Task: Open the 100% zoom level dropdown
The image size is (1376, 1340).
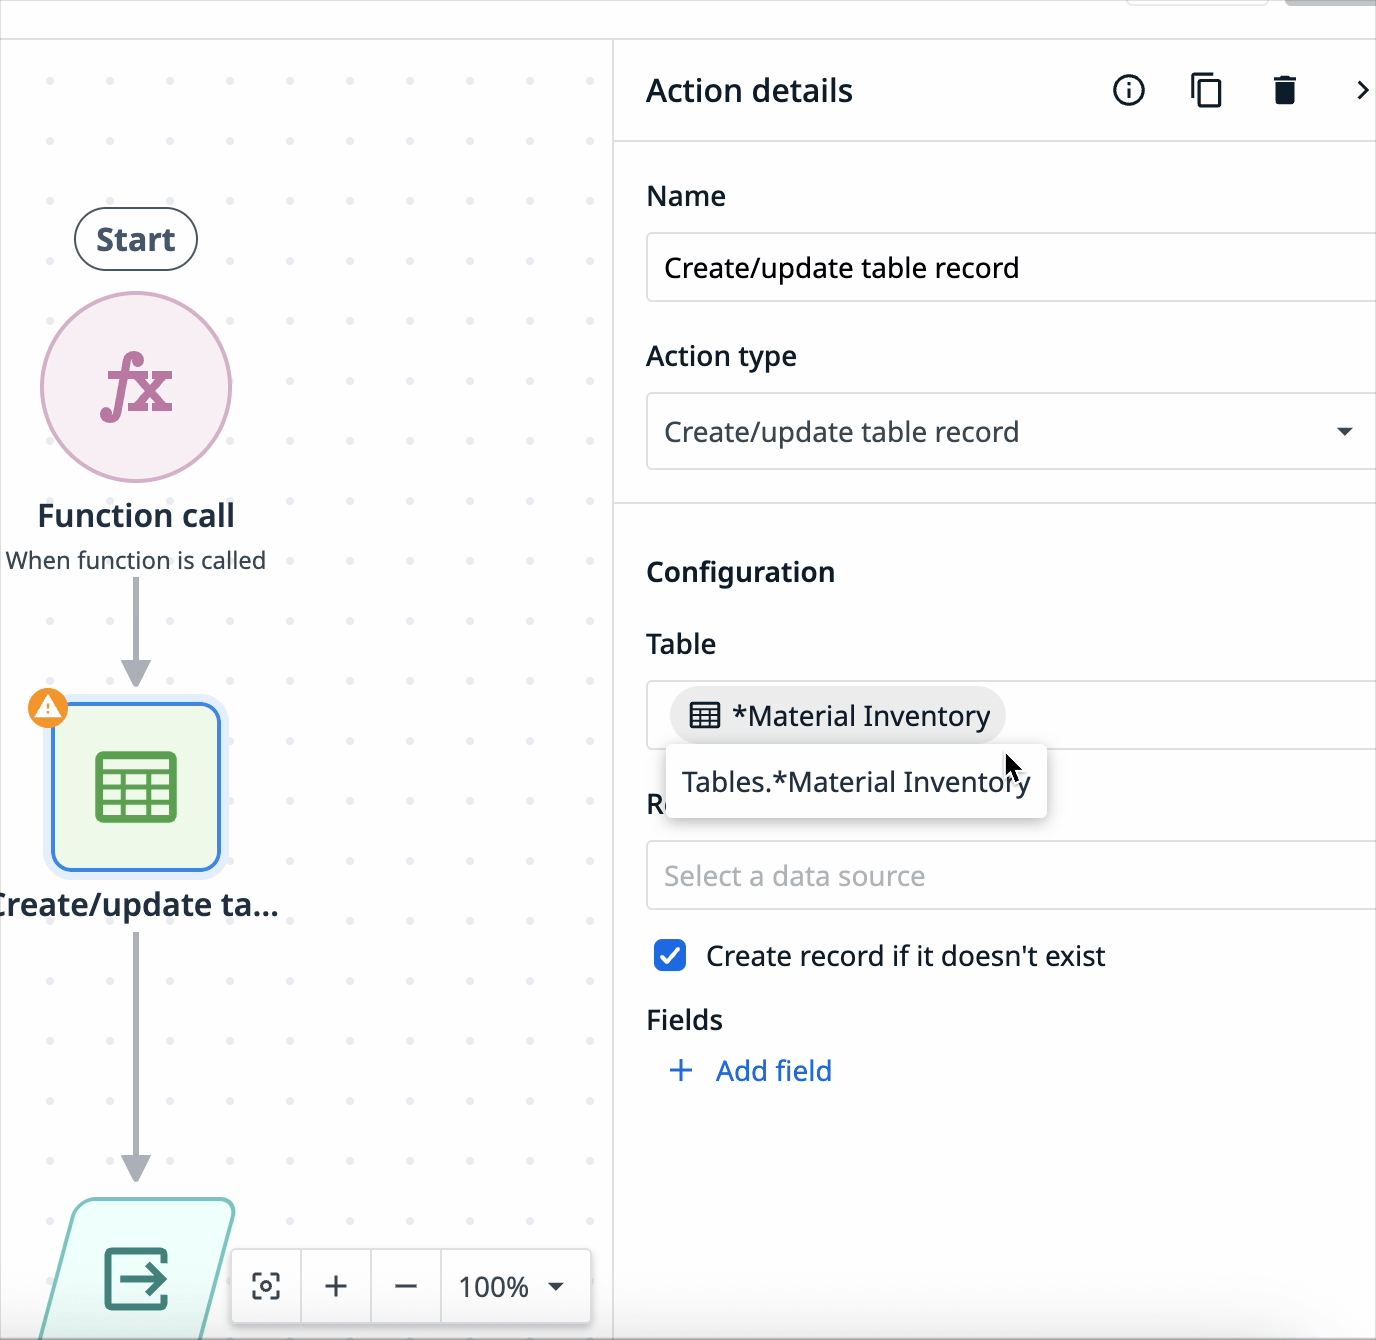Action: click(515, 1287)
